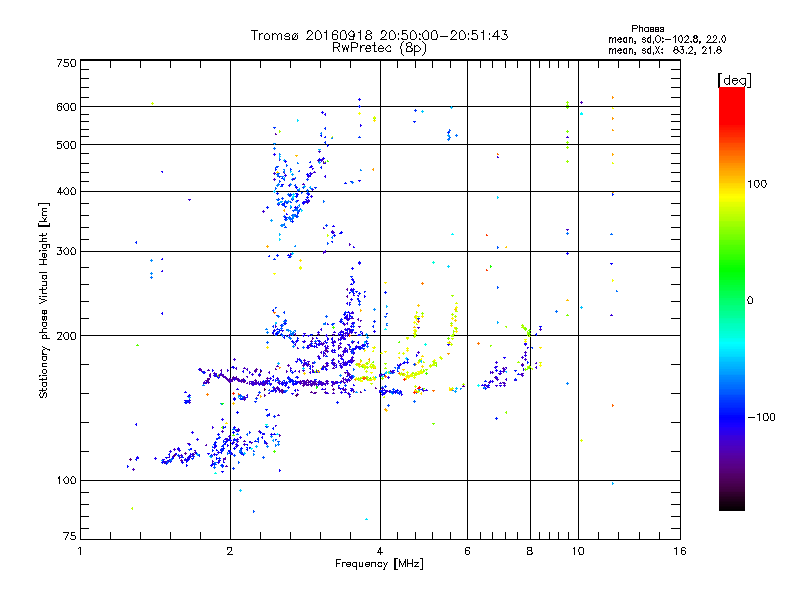Click the 'mean, sd,X: 83.2, 21.8' line
Screen dimensions: 800x600
click(x=665, y=50)
